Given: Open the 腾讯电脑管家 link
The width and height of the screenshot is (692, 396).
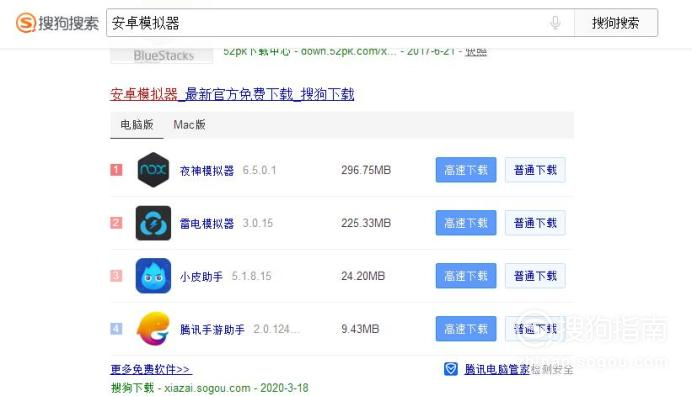Looking at the screenshot, I should coord(497,369).
